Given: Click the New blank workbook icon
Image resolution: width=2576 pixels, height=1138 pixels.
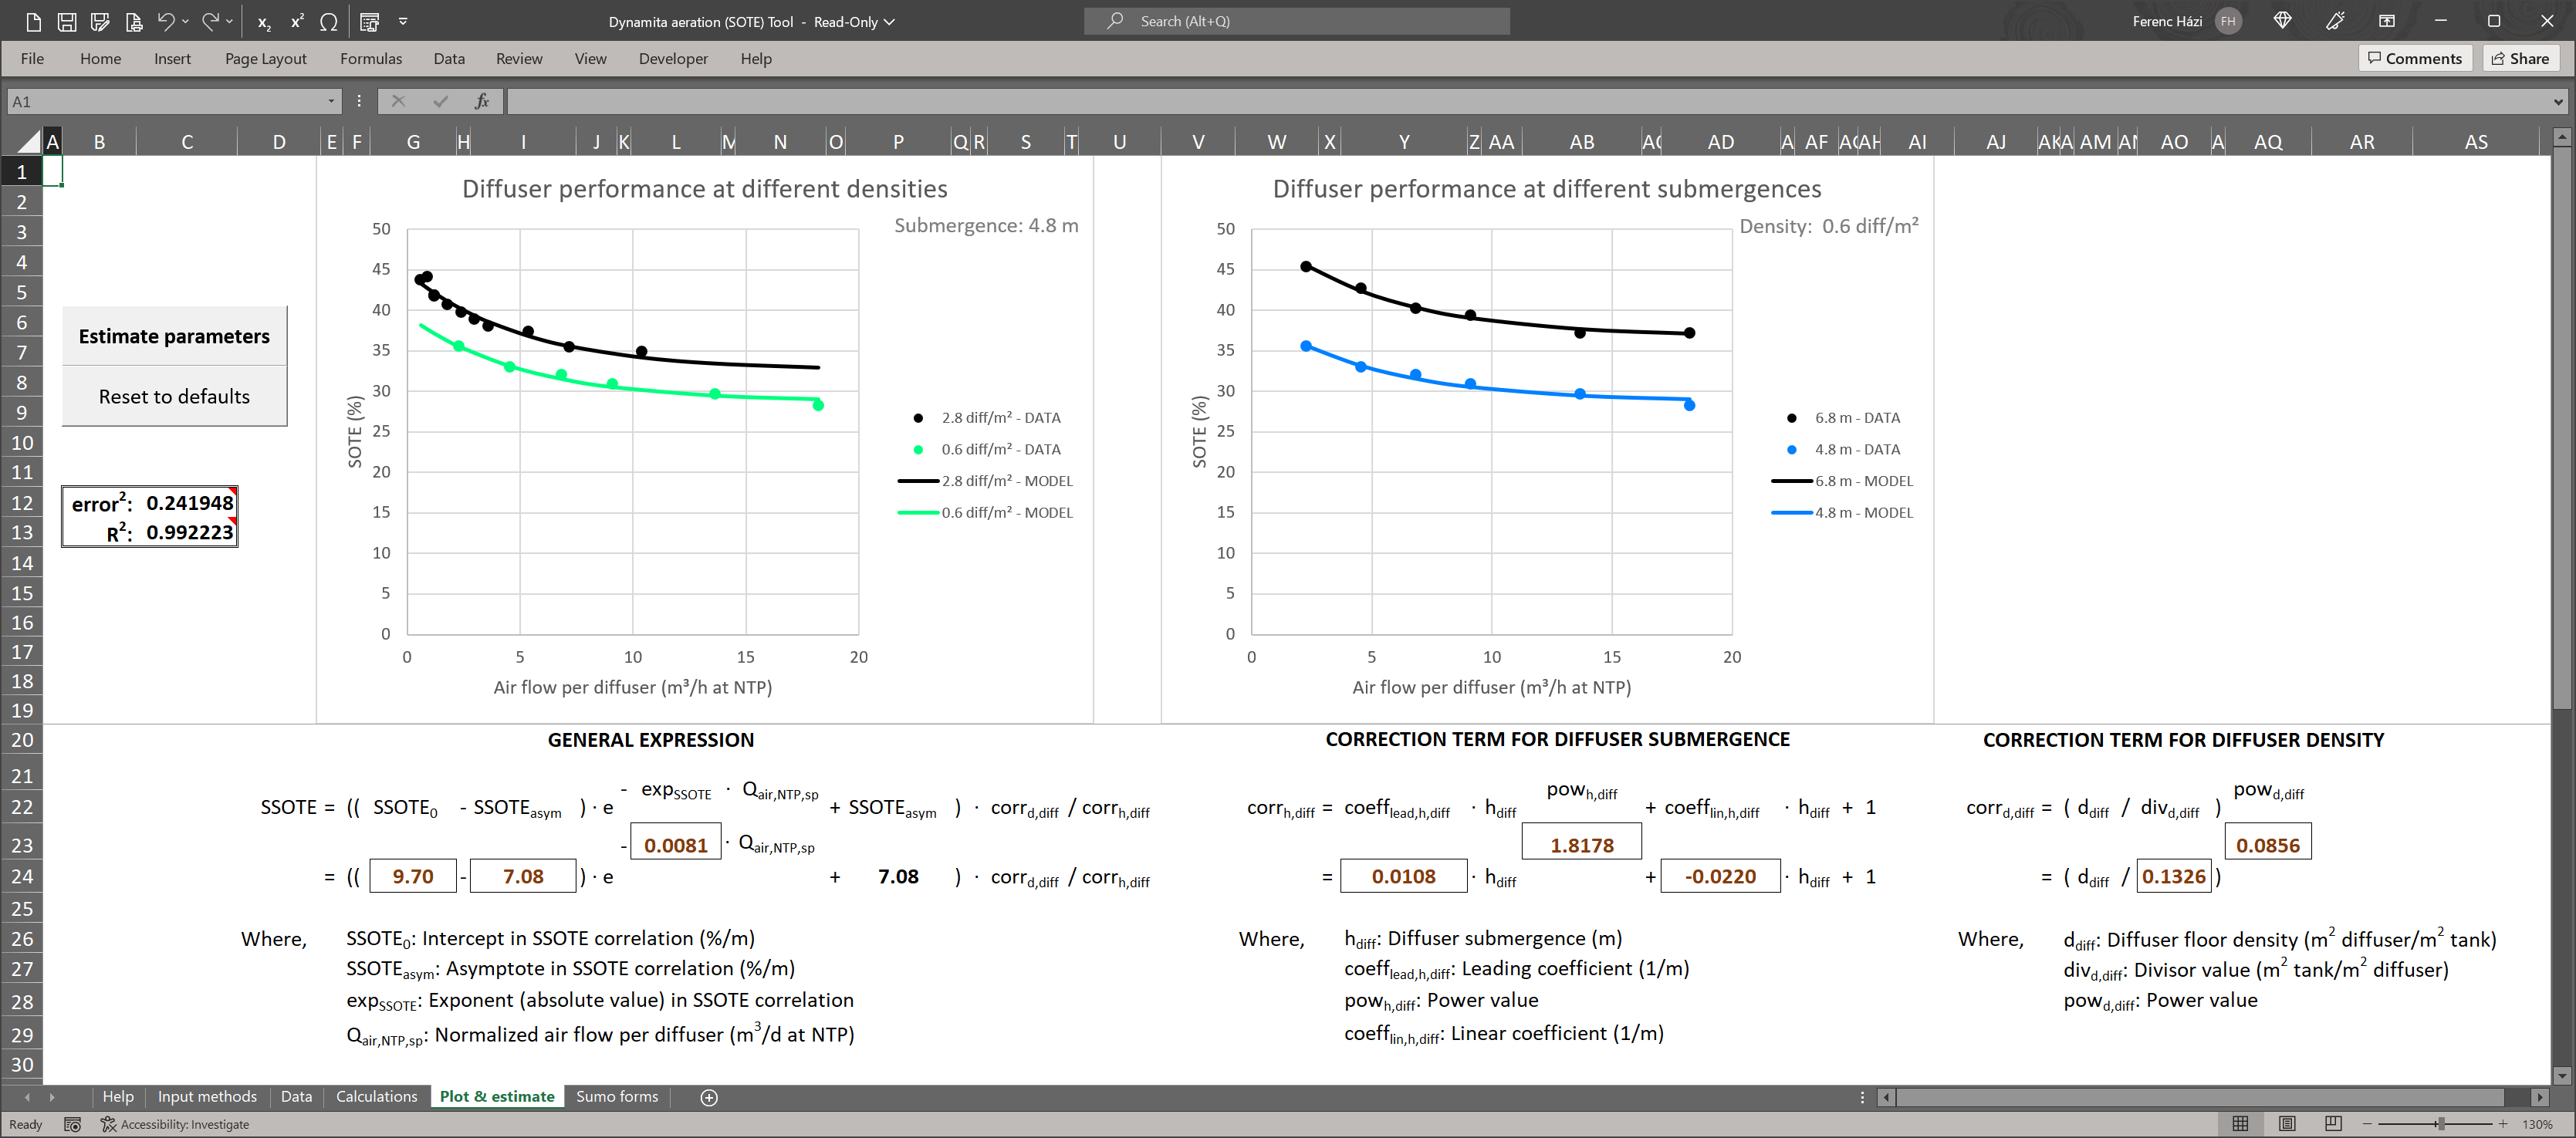Looking at the screenshot, I should pos(33,21).
